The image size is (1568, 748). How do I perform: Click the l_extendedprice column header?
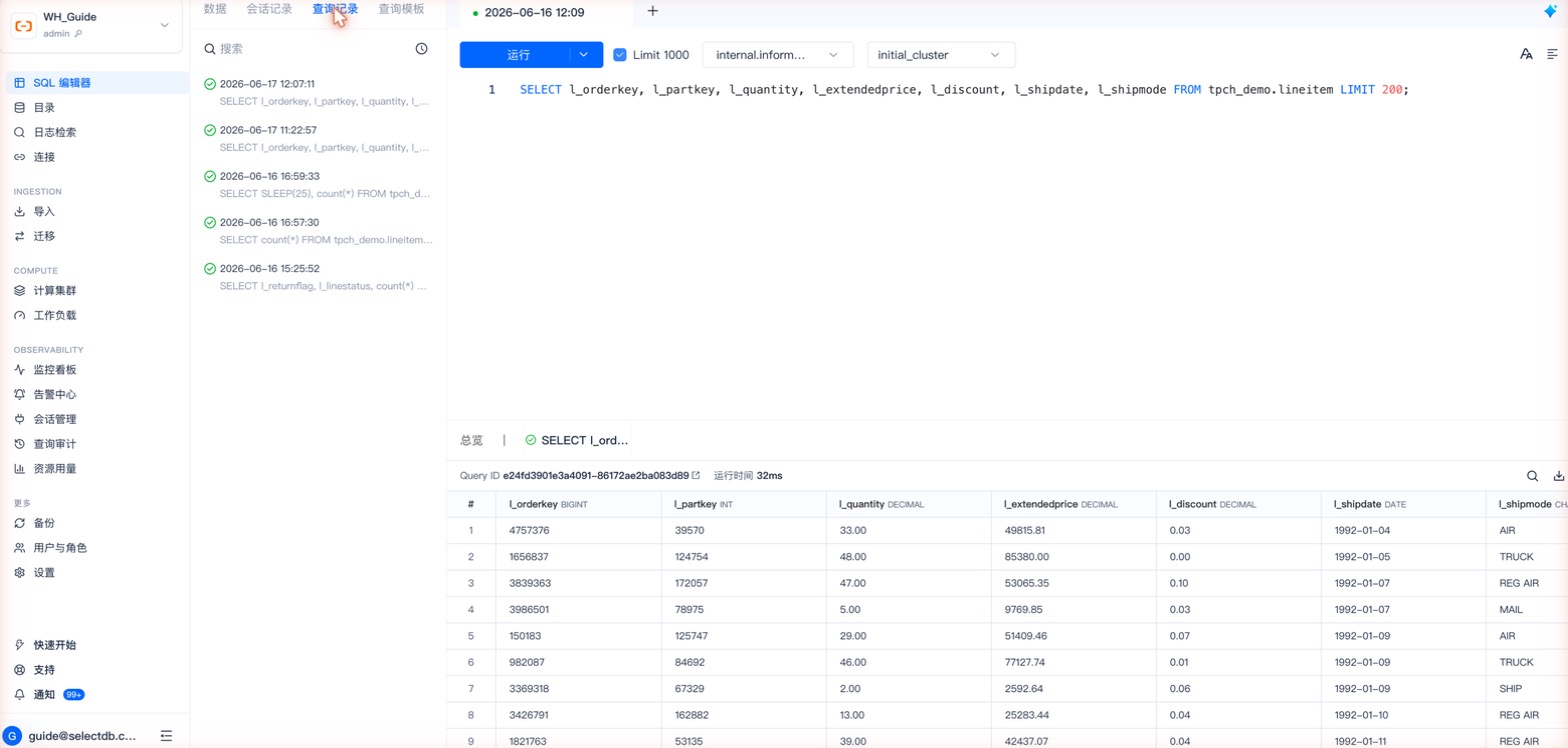tap(1073, 504)
